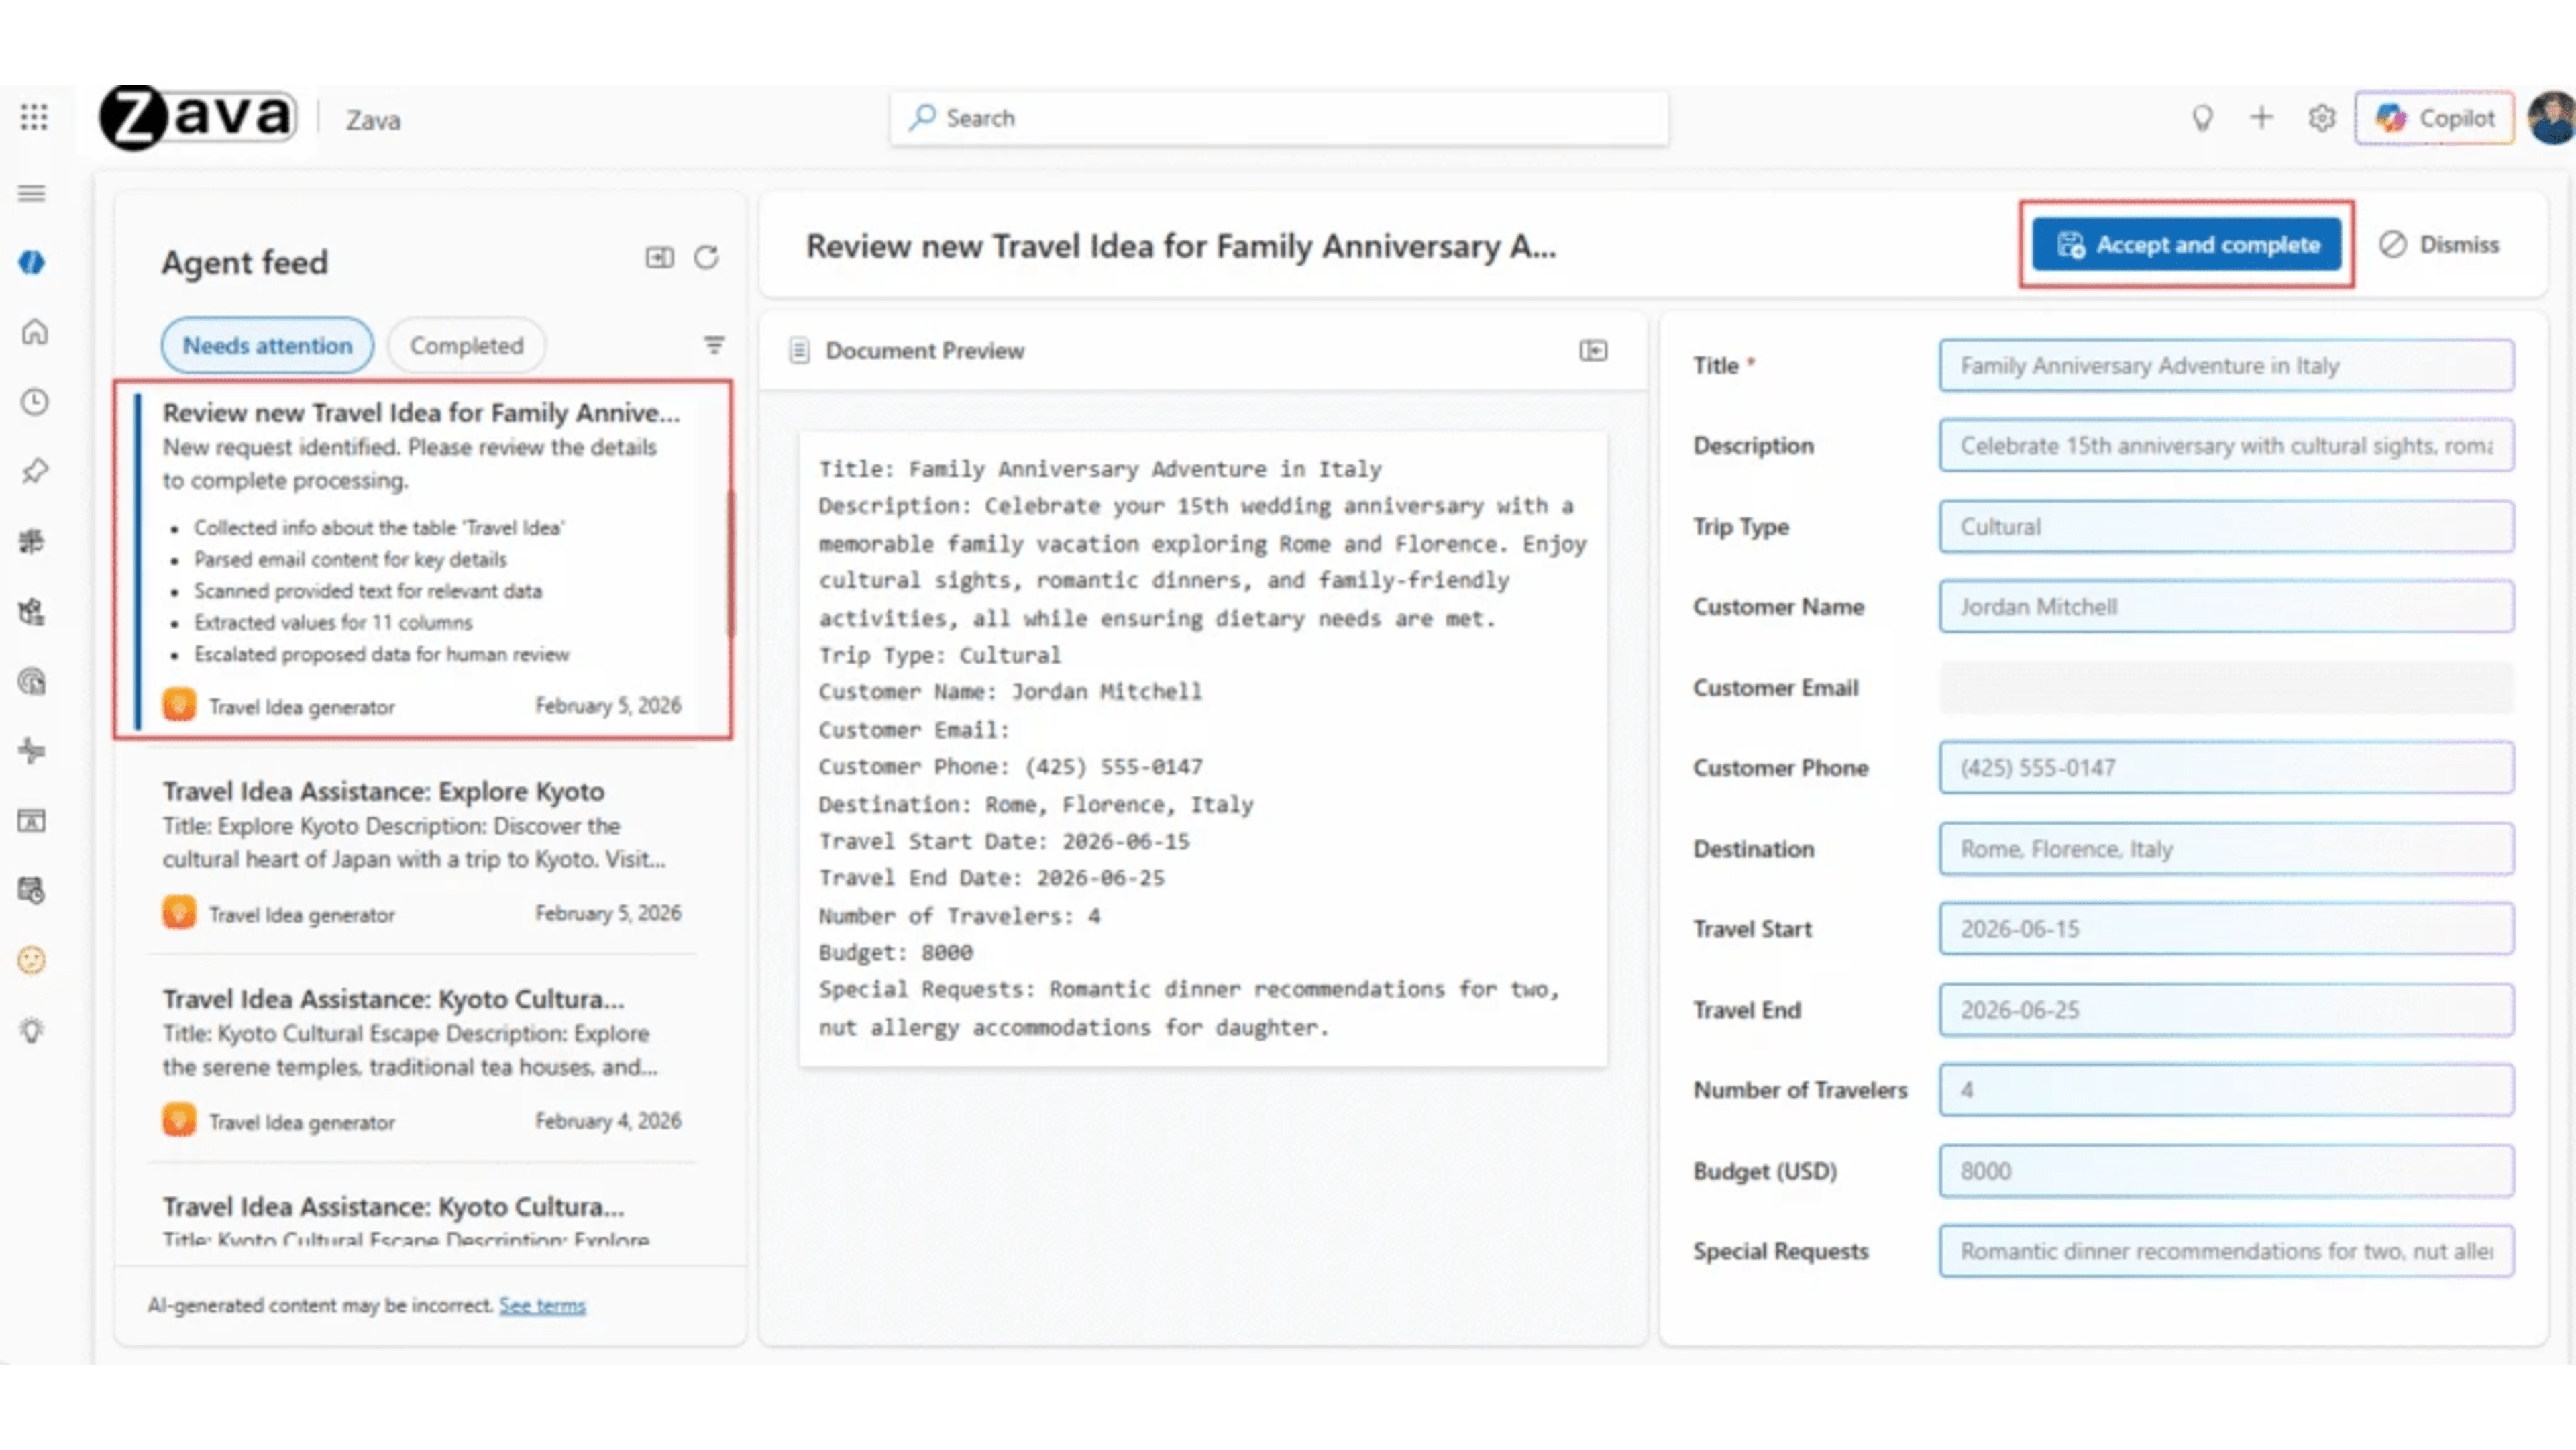This screenshot has width=2576, height=1450.
Task: Dismiss the travel idea review
Action: 2439,244
